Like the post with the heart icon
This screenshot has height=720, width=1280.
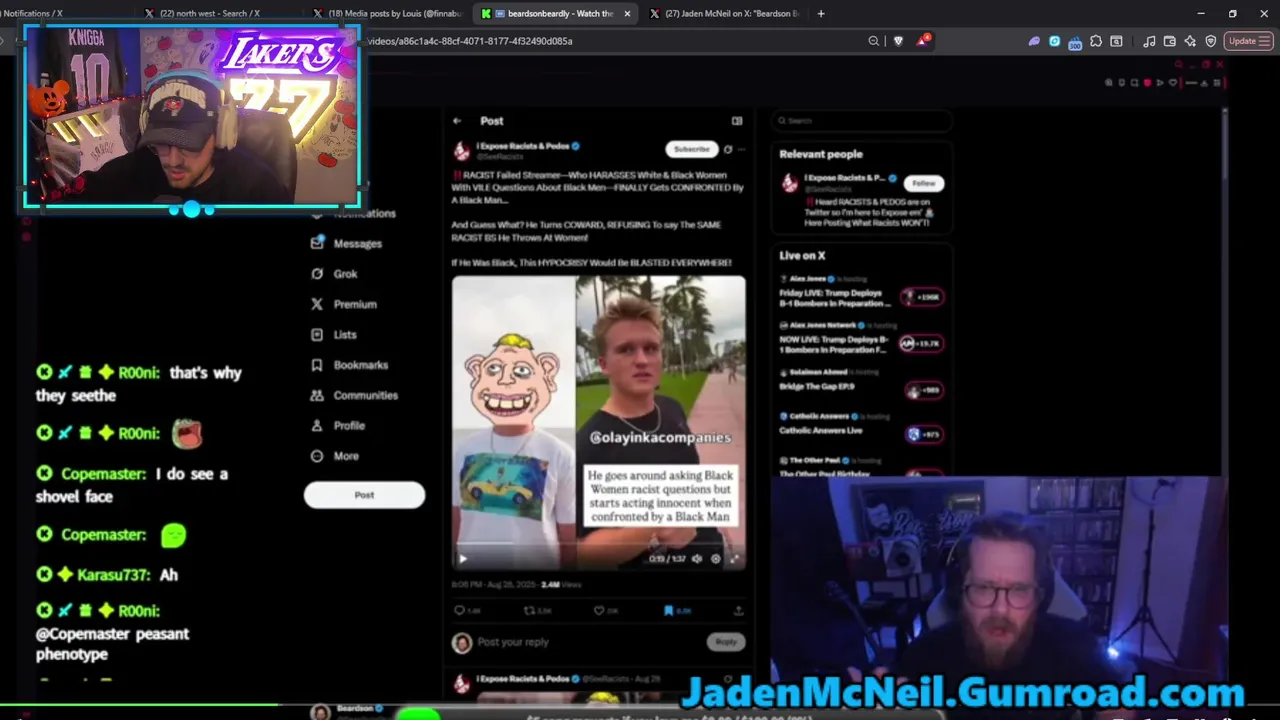(599, 610)
